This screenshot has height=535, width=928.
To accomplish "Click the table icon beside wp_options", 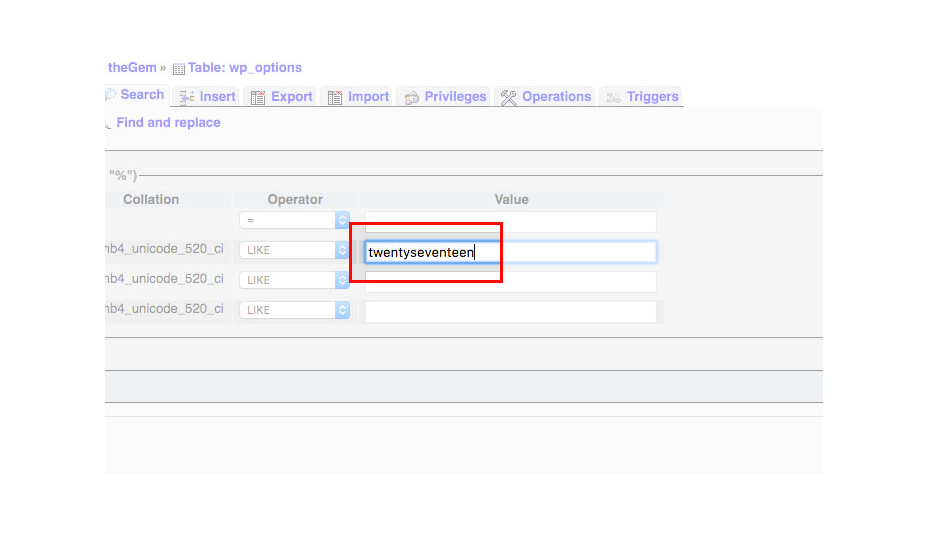I will pyautogui.click(x=179, y=69).
